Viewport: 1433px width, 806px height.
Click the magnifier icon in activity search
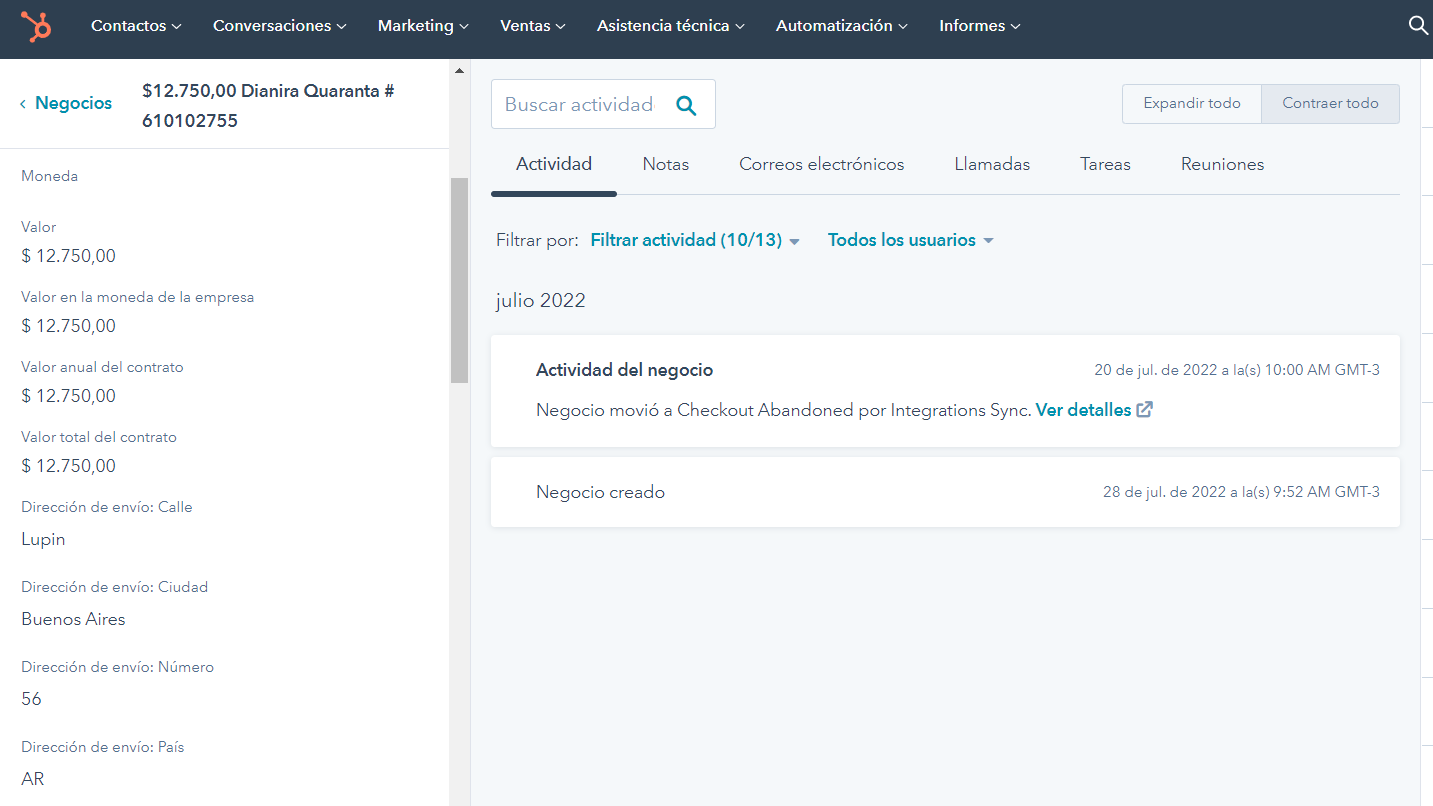[686, 105]
